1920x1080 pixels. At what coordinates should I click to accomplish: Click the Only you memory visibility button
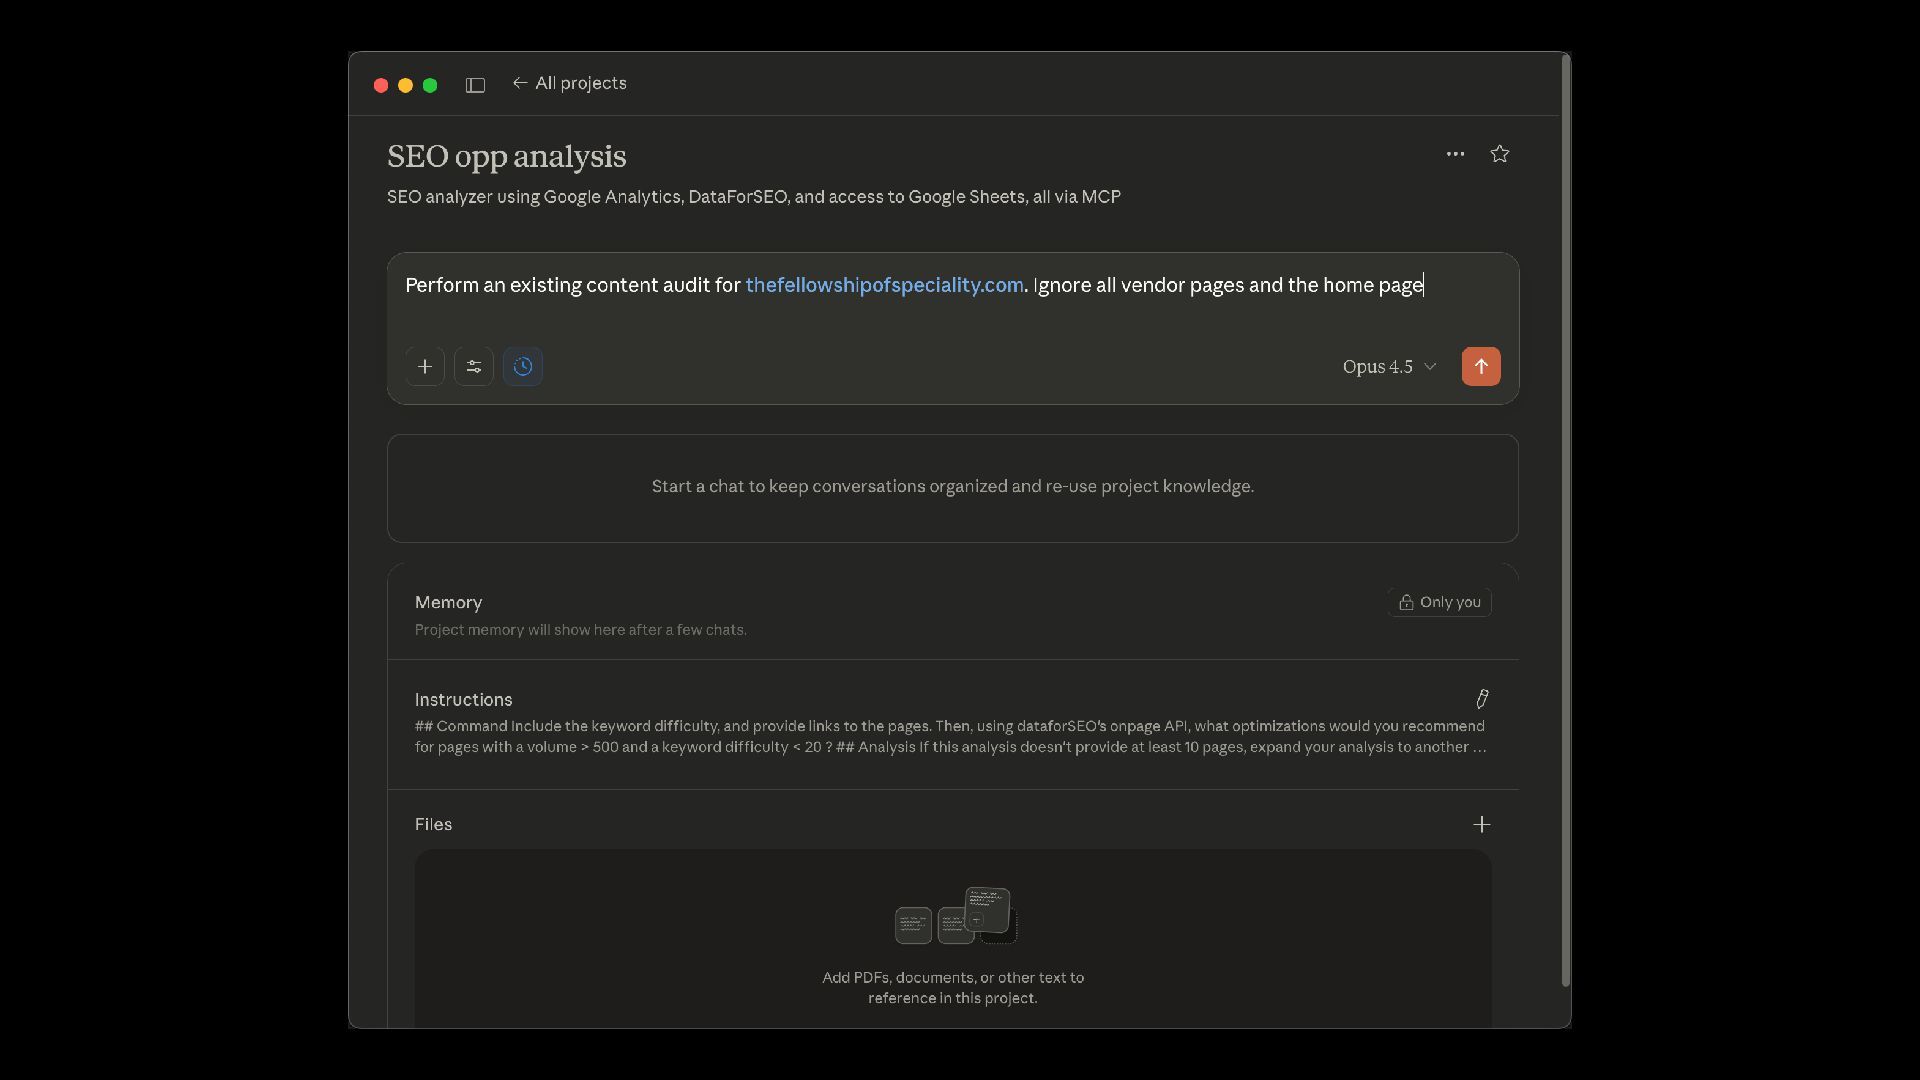1439,602
